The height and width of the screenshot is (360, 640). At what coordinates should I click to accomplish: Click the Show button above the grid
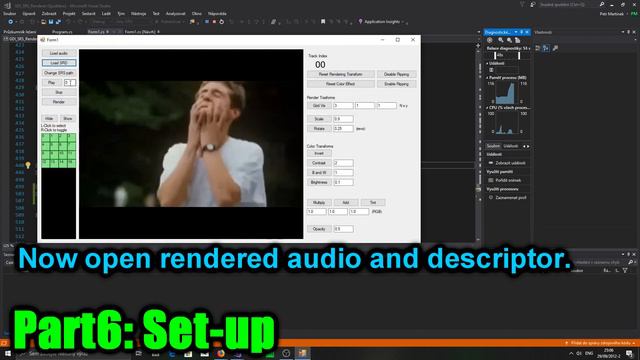(x=68, y=118)
